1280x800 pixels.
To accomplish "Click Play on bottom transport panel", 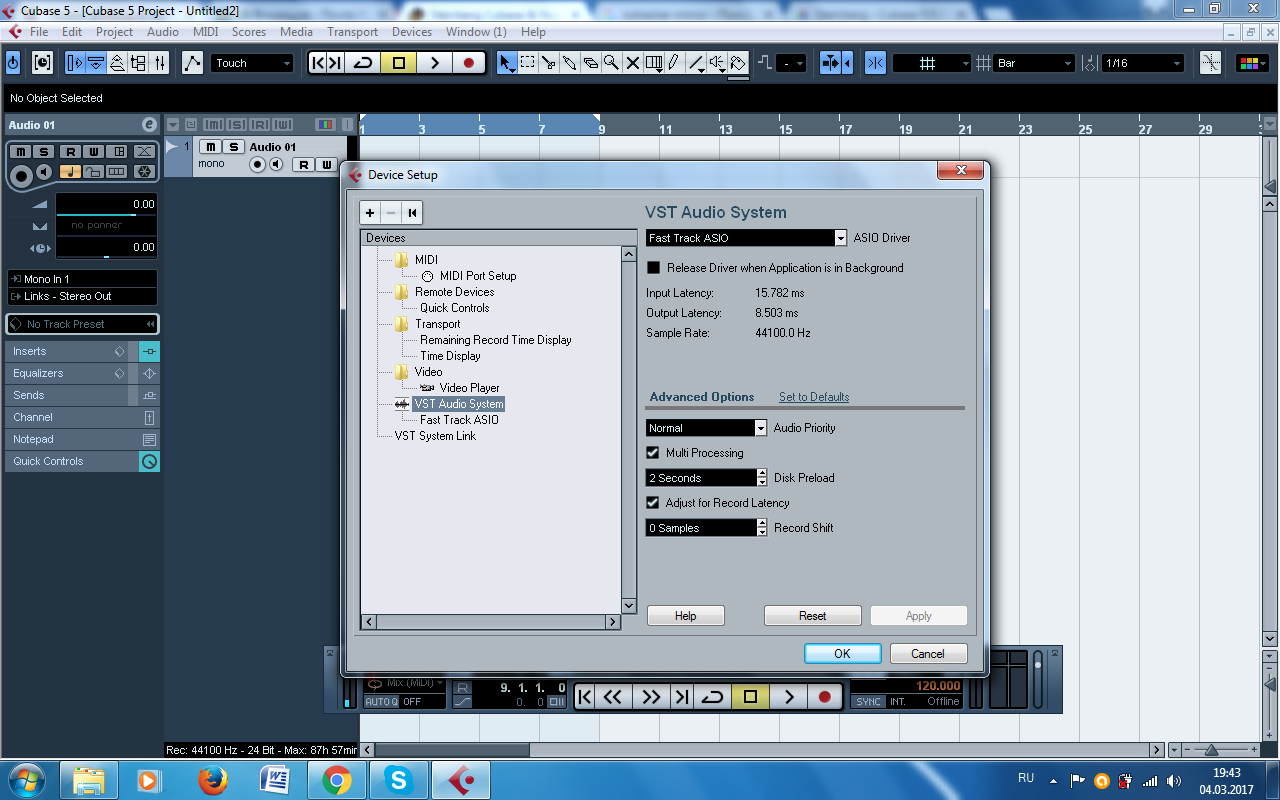I will point(789,697).
